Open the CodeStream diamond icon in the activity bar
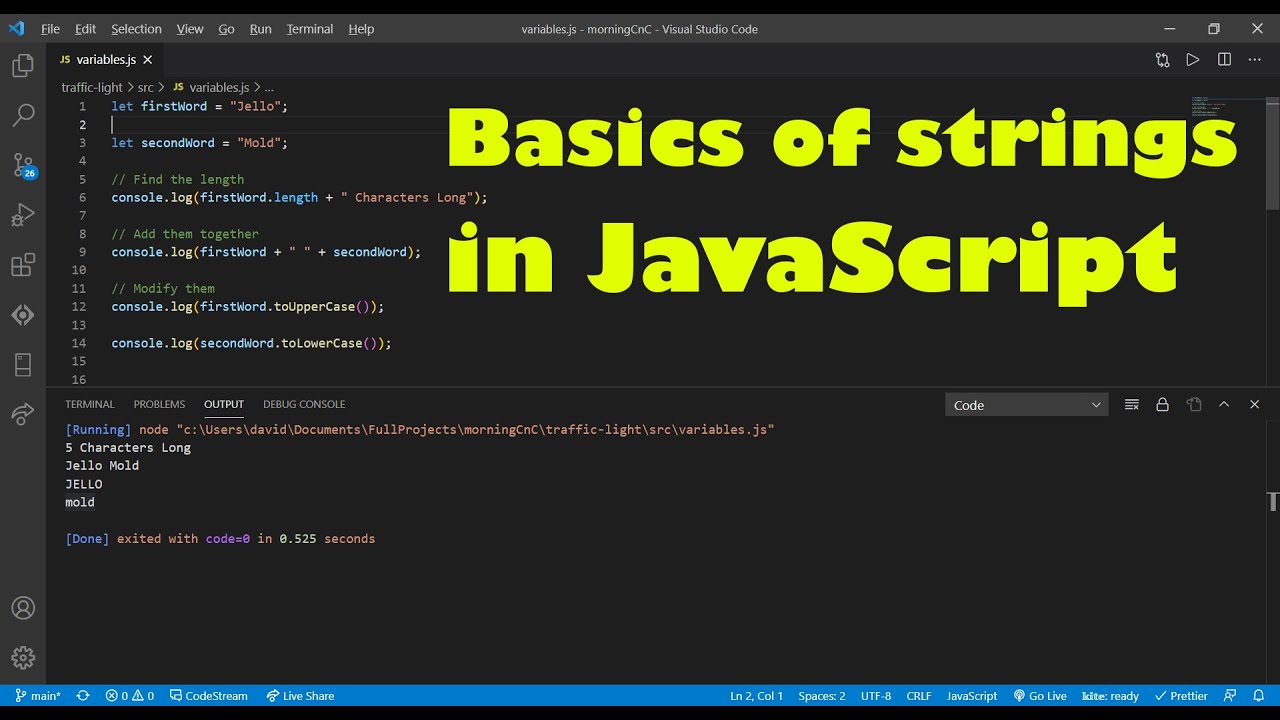Image resolution: width=1280 pixels, height=720 pixels. point(23,315)
